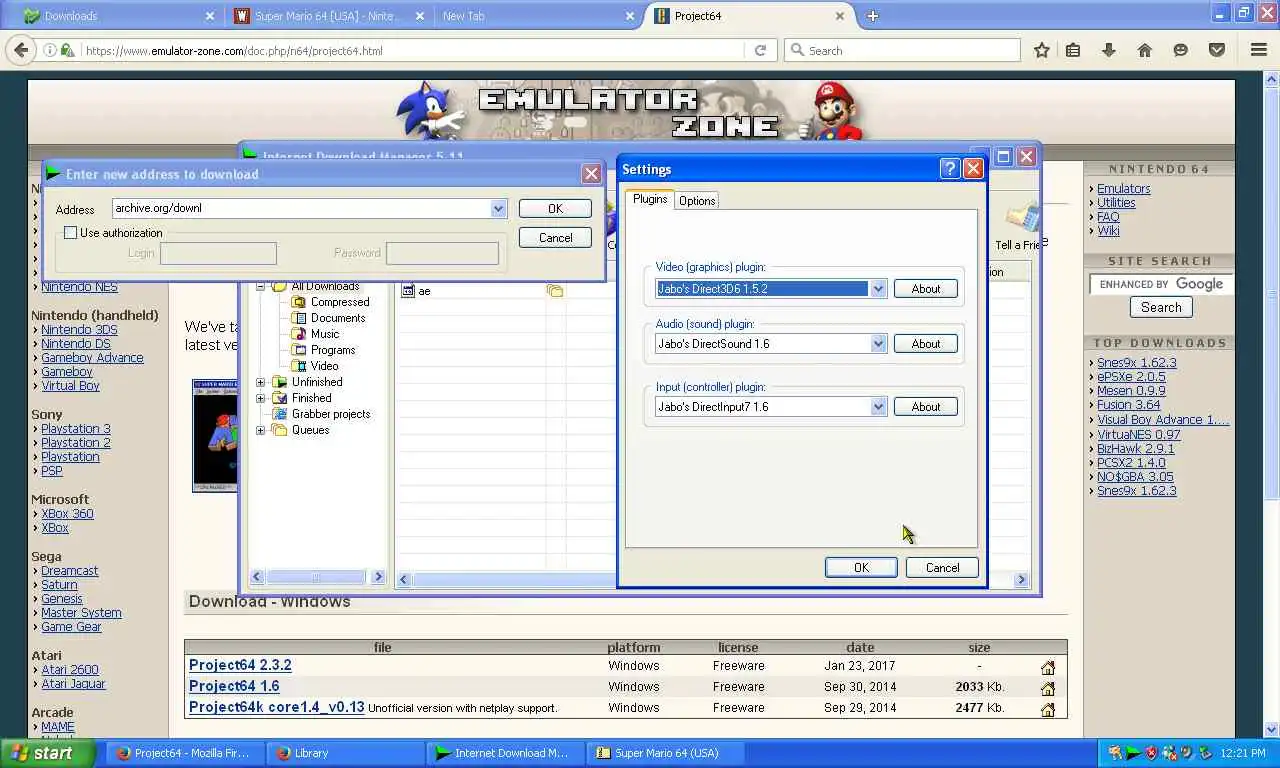Go back using Firefox's back arrow
The height and width of the screenshot is (768, 1280).
coord(20,50)
